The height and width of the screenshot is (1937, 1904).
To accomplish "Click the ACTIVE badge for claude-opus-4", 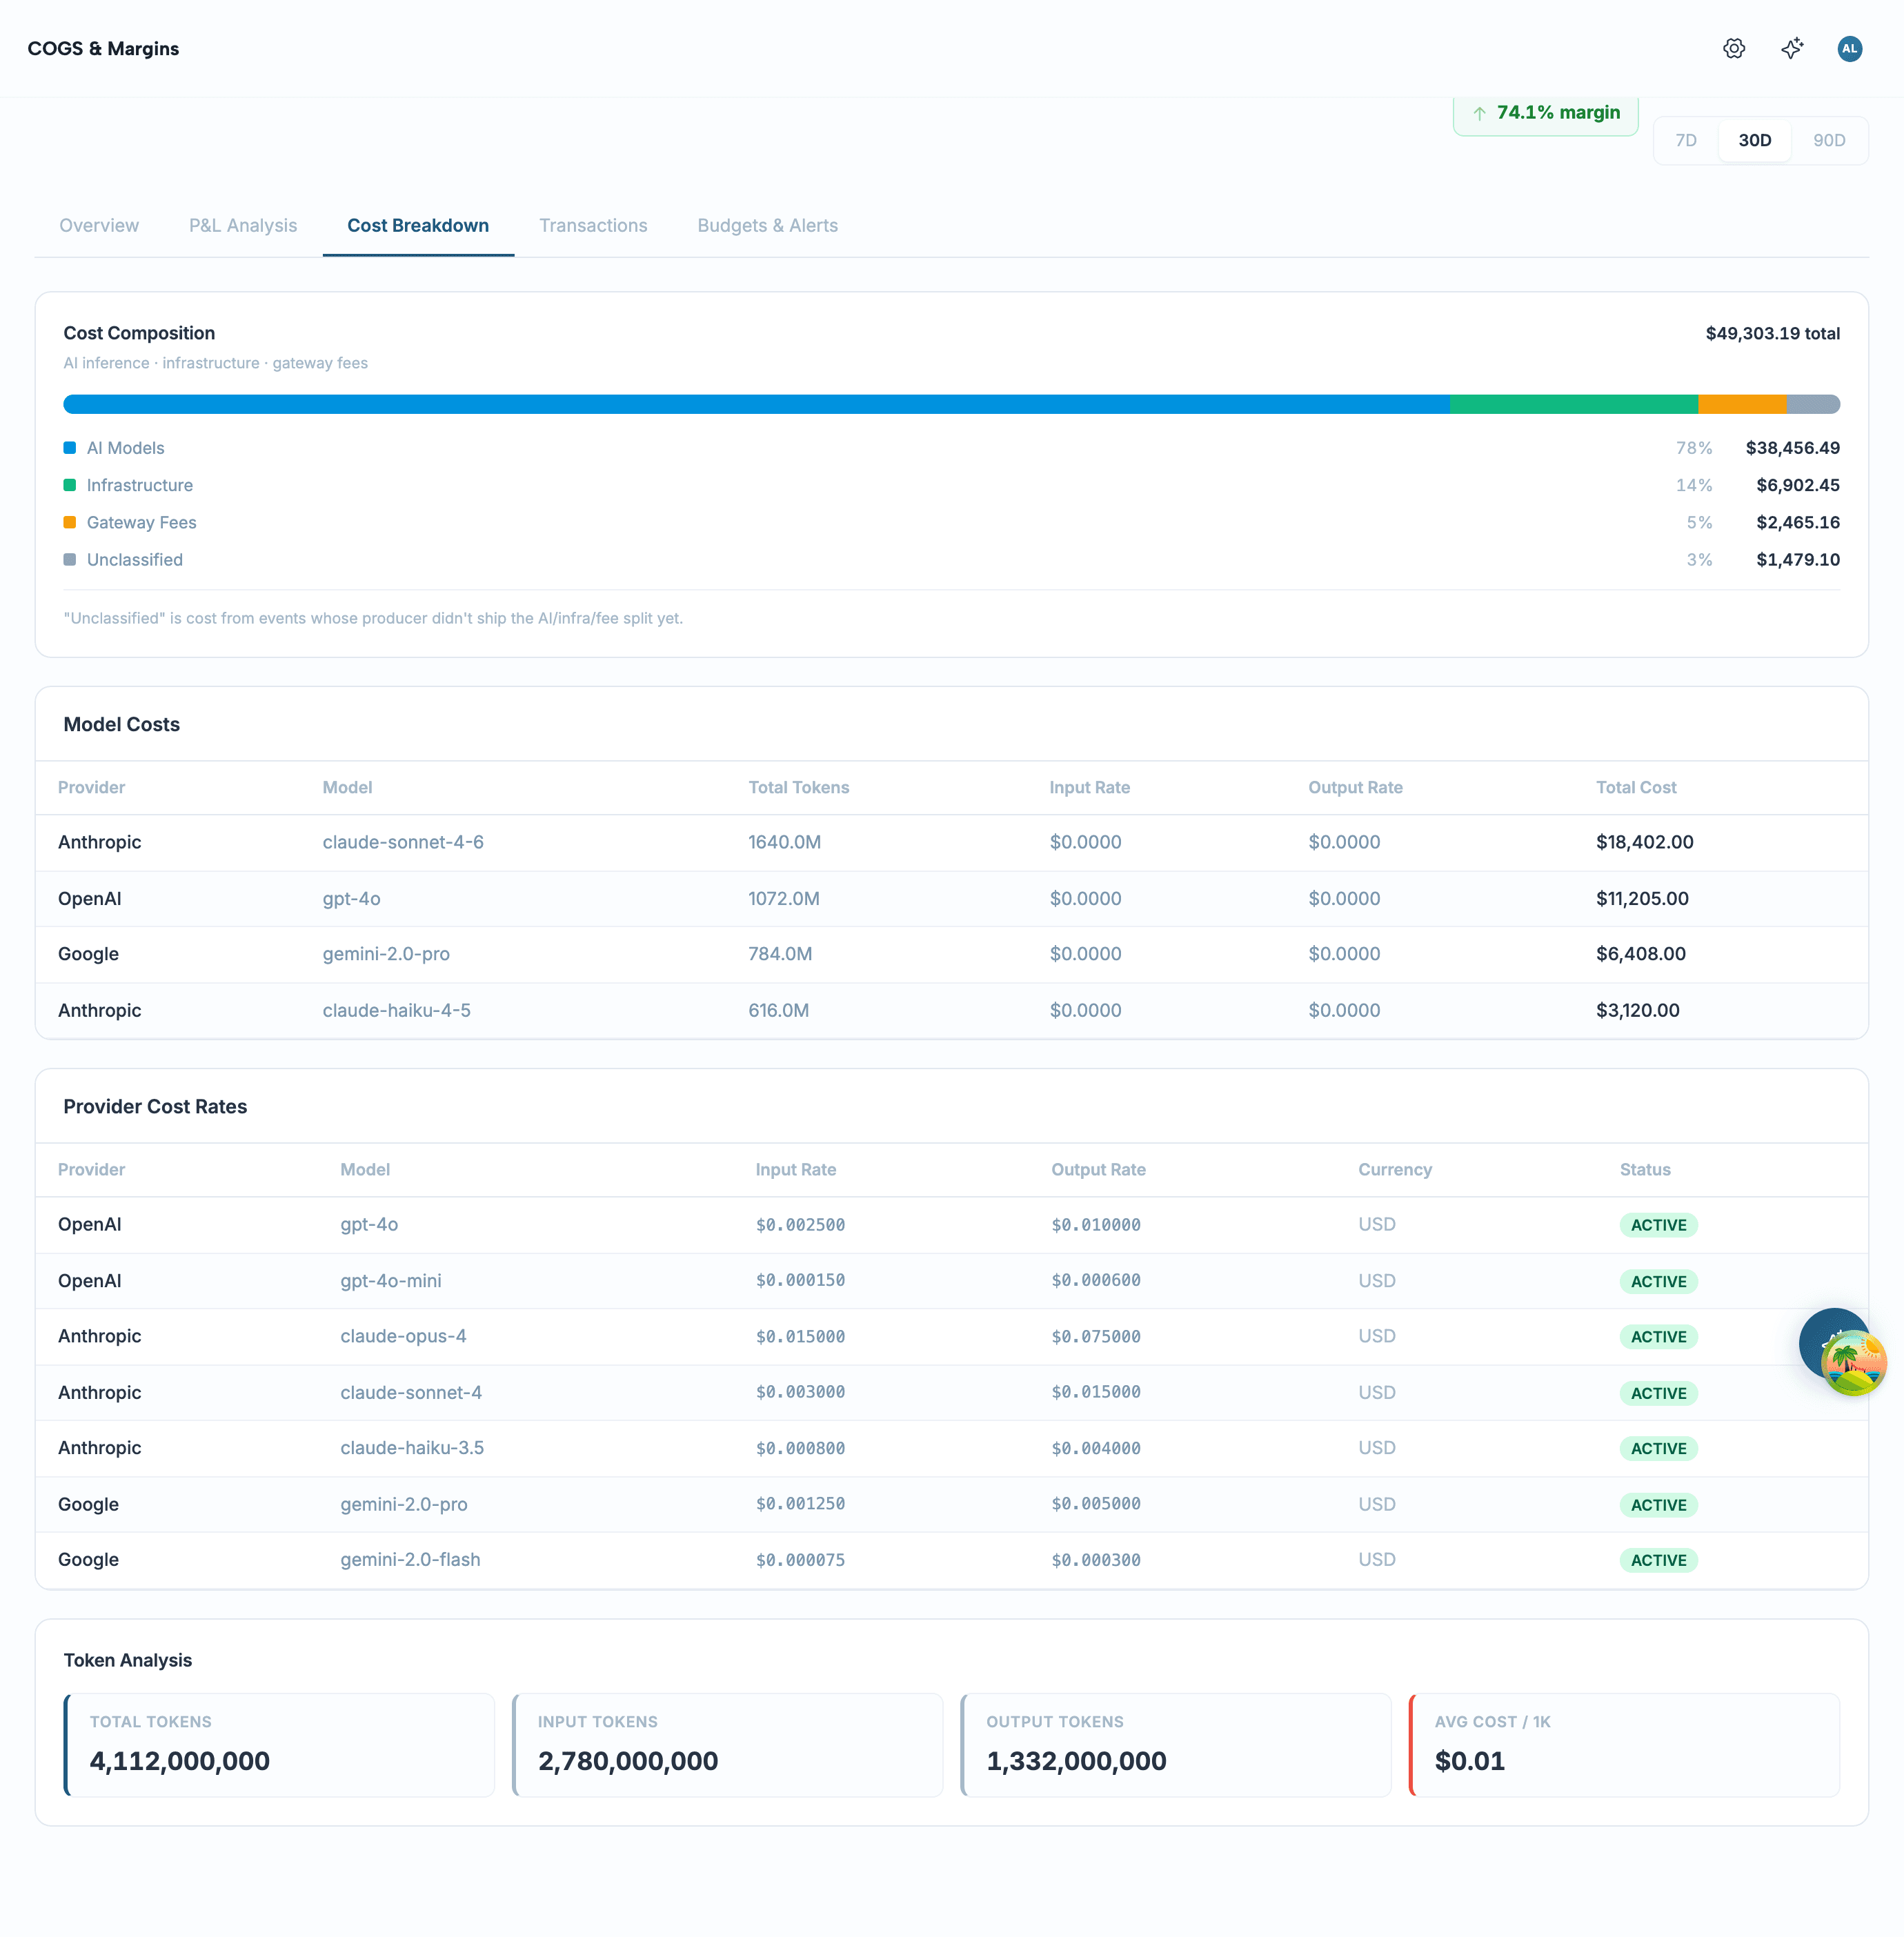I will click(1658, 1337).
